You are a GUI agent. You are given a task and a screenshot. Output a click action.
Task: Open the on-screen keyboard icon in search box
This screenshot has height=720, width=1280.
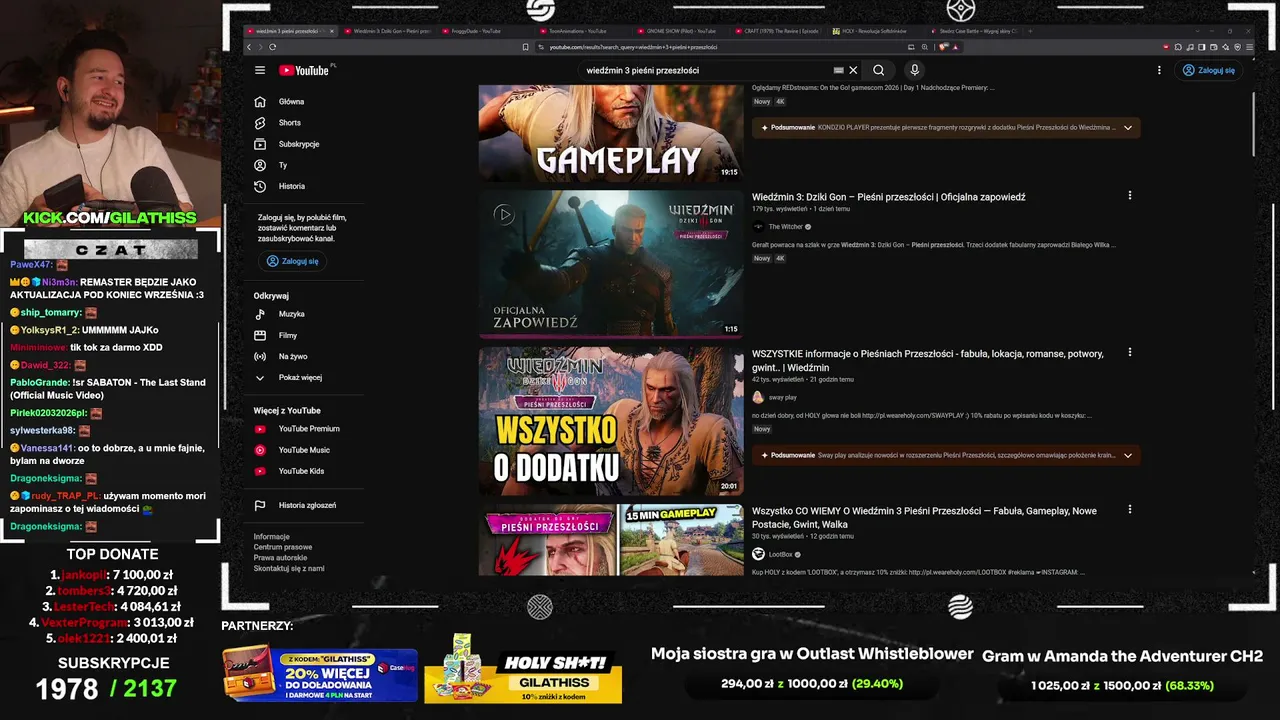pos(838,70)
